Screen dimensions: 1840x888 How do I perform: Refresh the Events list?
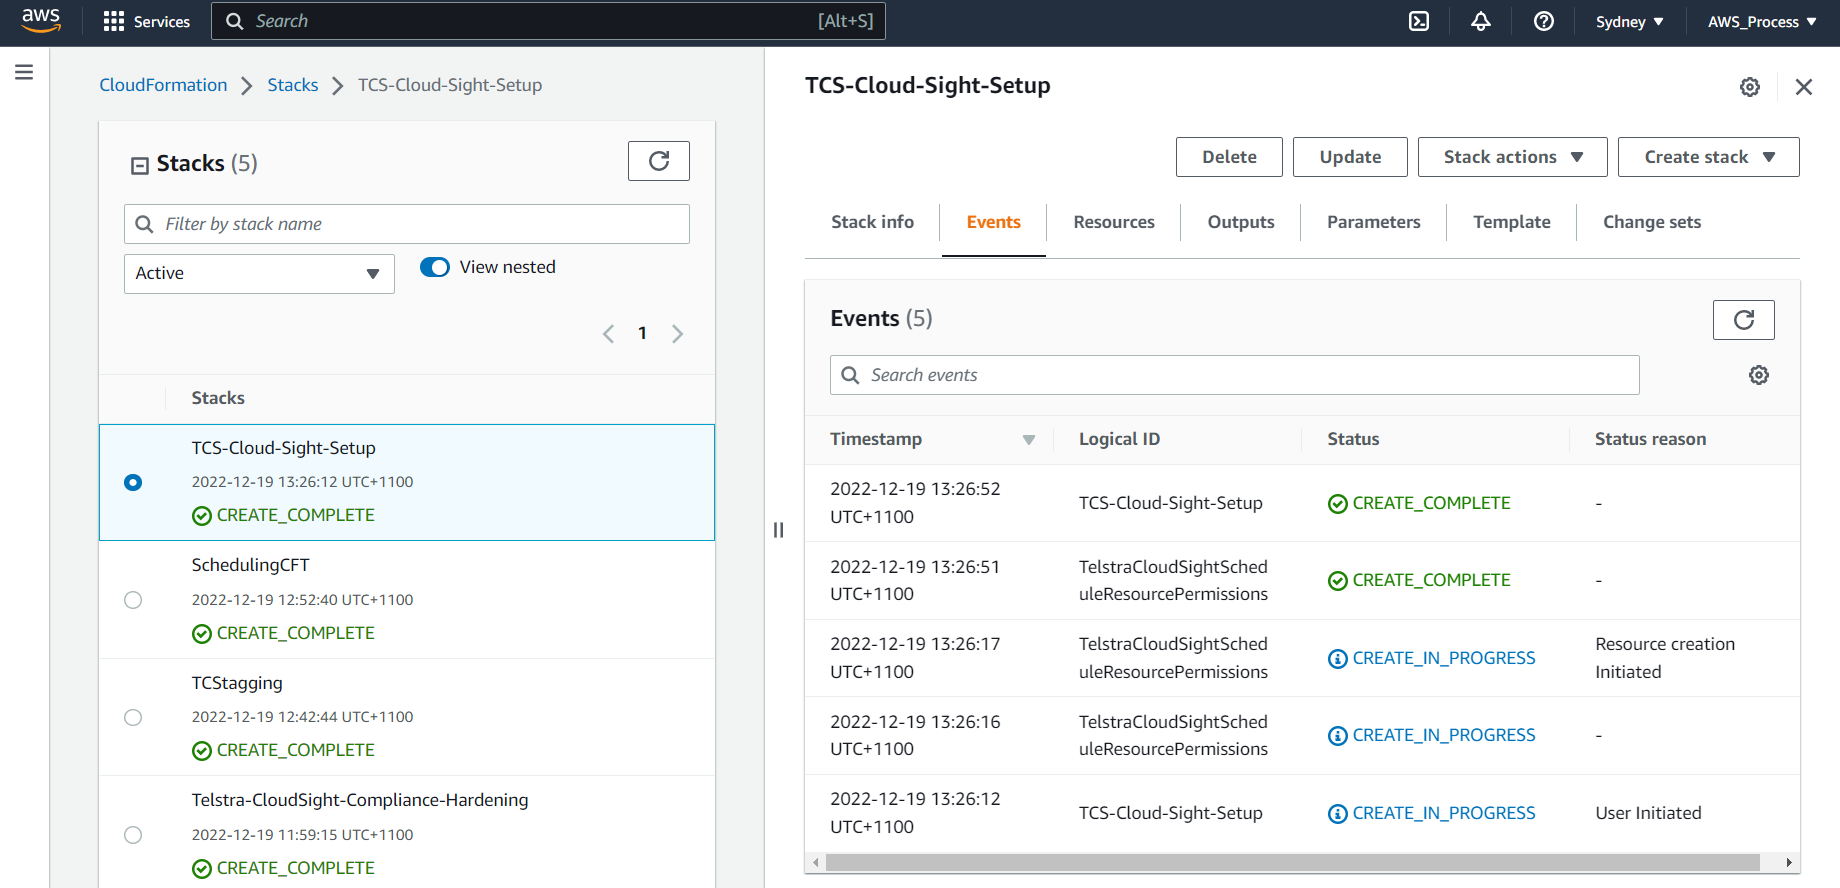pyautogui.click(x=1743, y=320)
